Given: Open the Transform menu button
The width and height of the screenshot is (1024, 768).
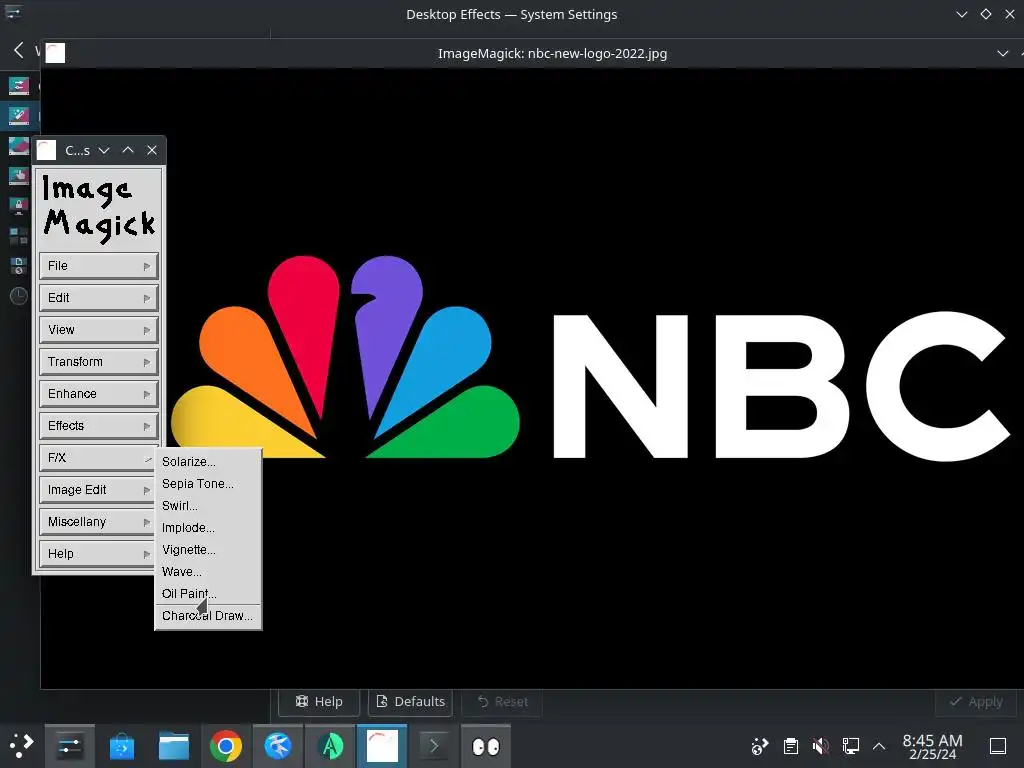Looking at the screenshot, I should point(98,362).
